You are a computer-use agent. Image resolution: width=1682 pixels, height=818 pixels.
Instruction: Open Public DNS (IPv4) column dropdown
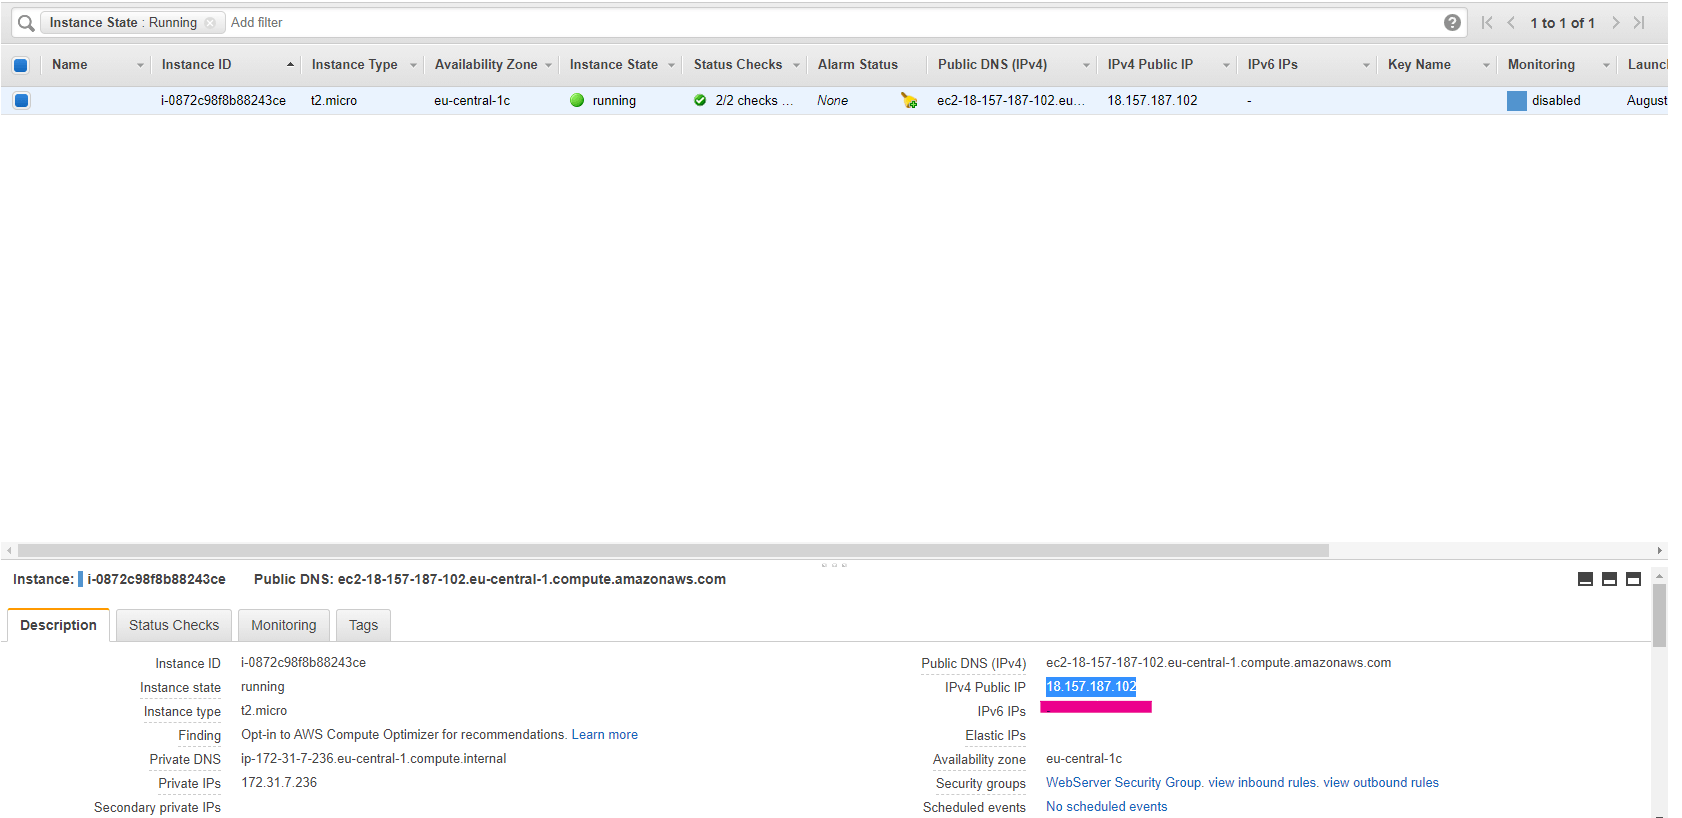(x=1086, y=66)
